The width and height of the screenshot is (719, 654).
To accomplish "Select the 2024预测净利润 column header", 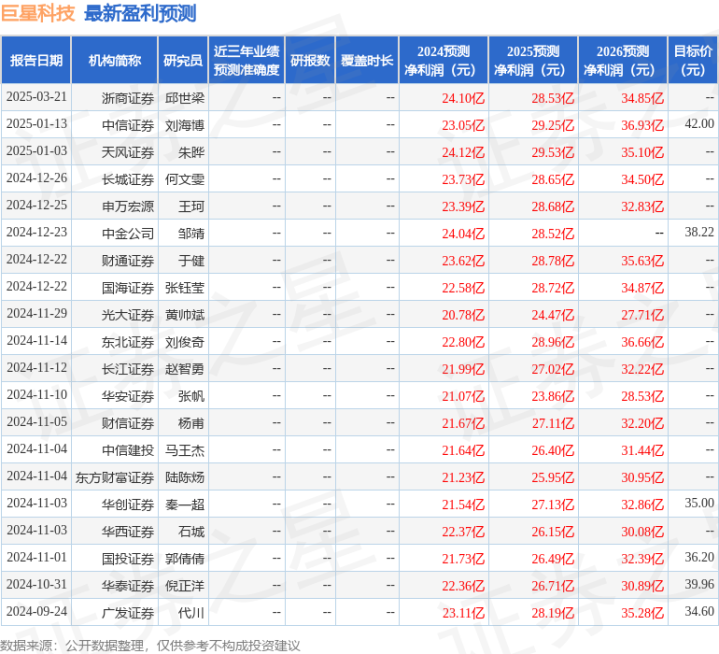I will 443,60.
